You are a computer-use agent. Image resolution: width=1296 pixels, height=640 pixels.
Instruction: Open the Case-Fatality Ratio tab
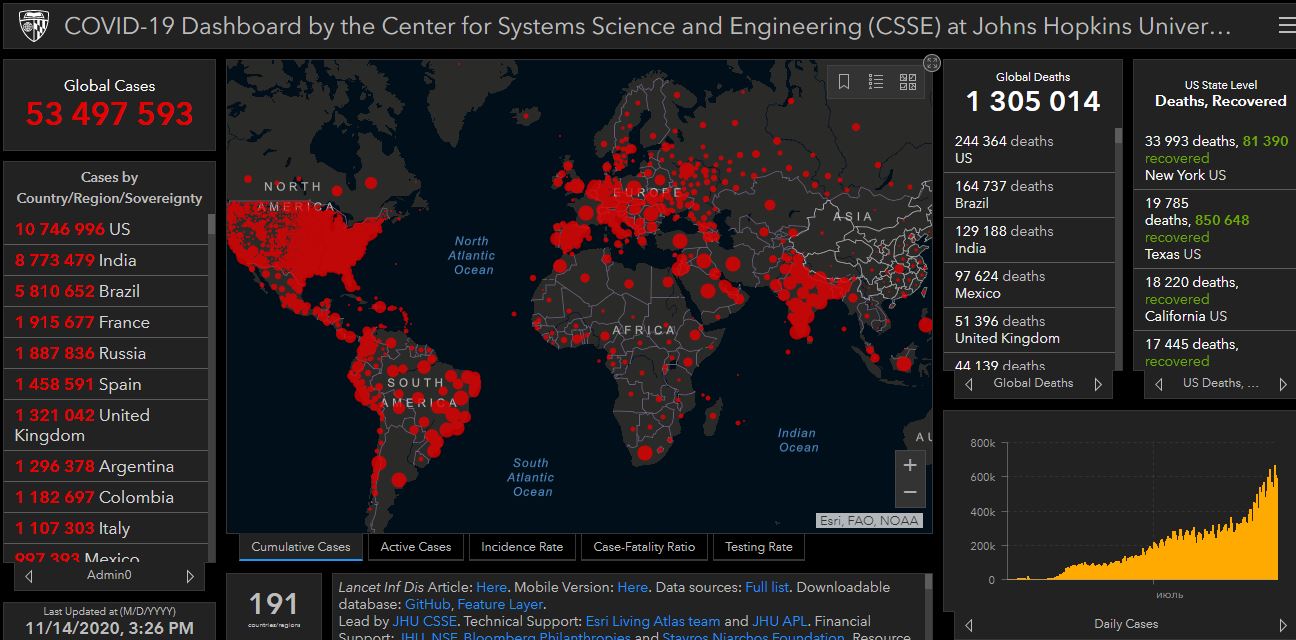[x=644, y=547]
